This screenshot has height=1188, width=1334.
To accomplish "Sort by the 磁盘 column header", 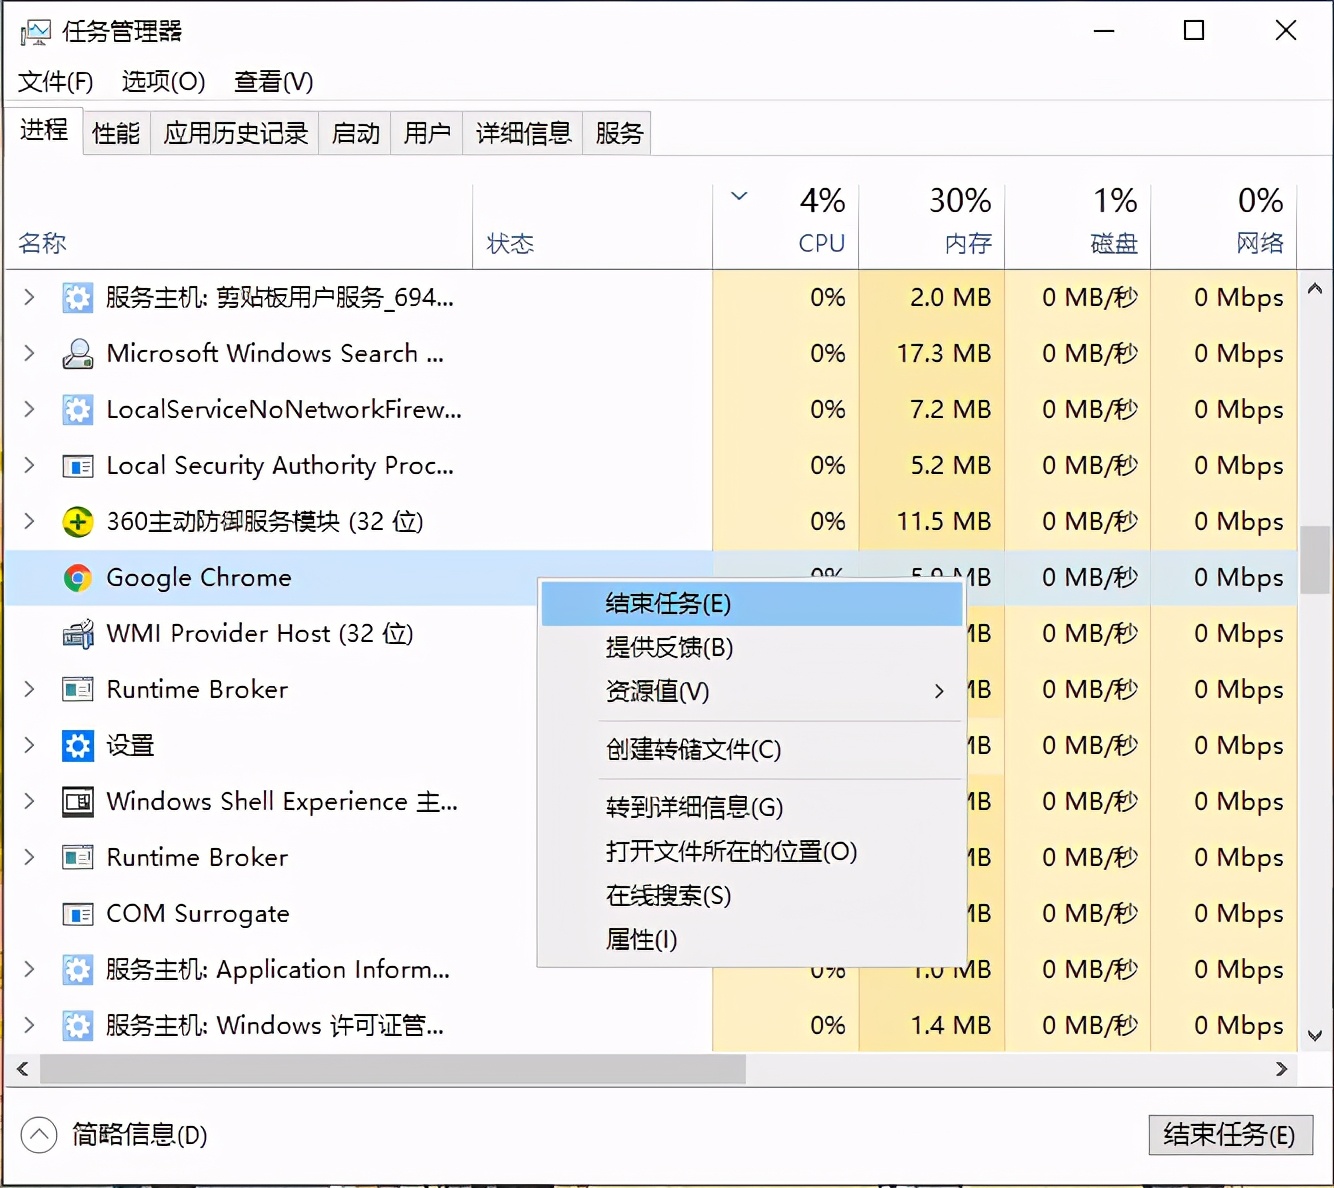I will tap(1078, 226).
